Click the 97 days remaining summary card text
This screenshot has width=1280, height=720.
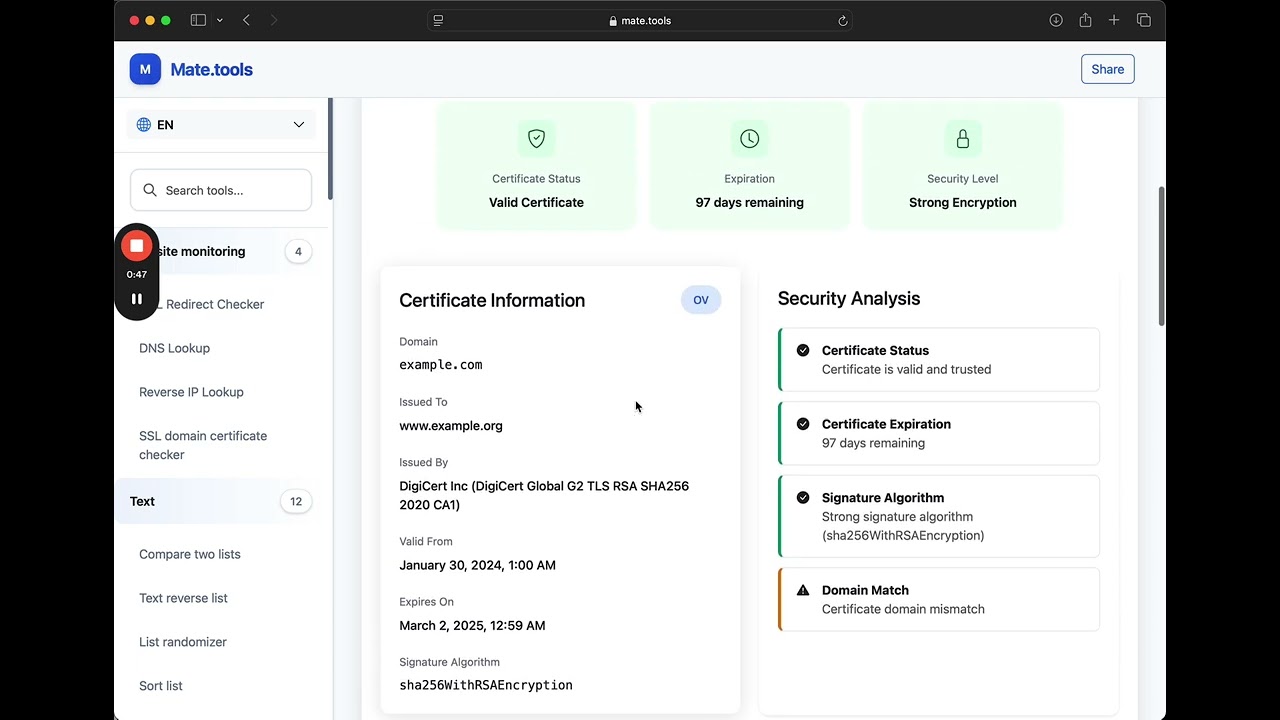(750, 202)
